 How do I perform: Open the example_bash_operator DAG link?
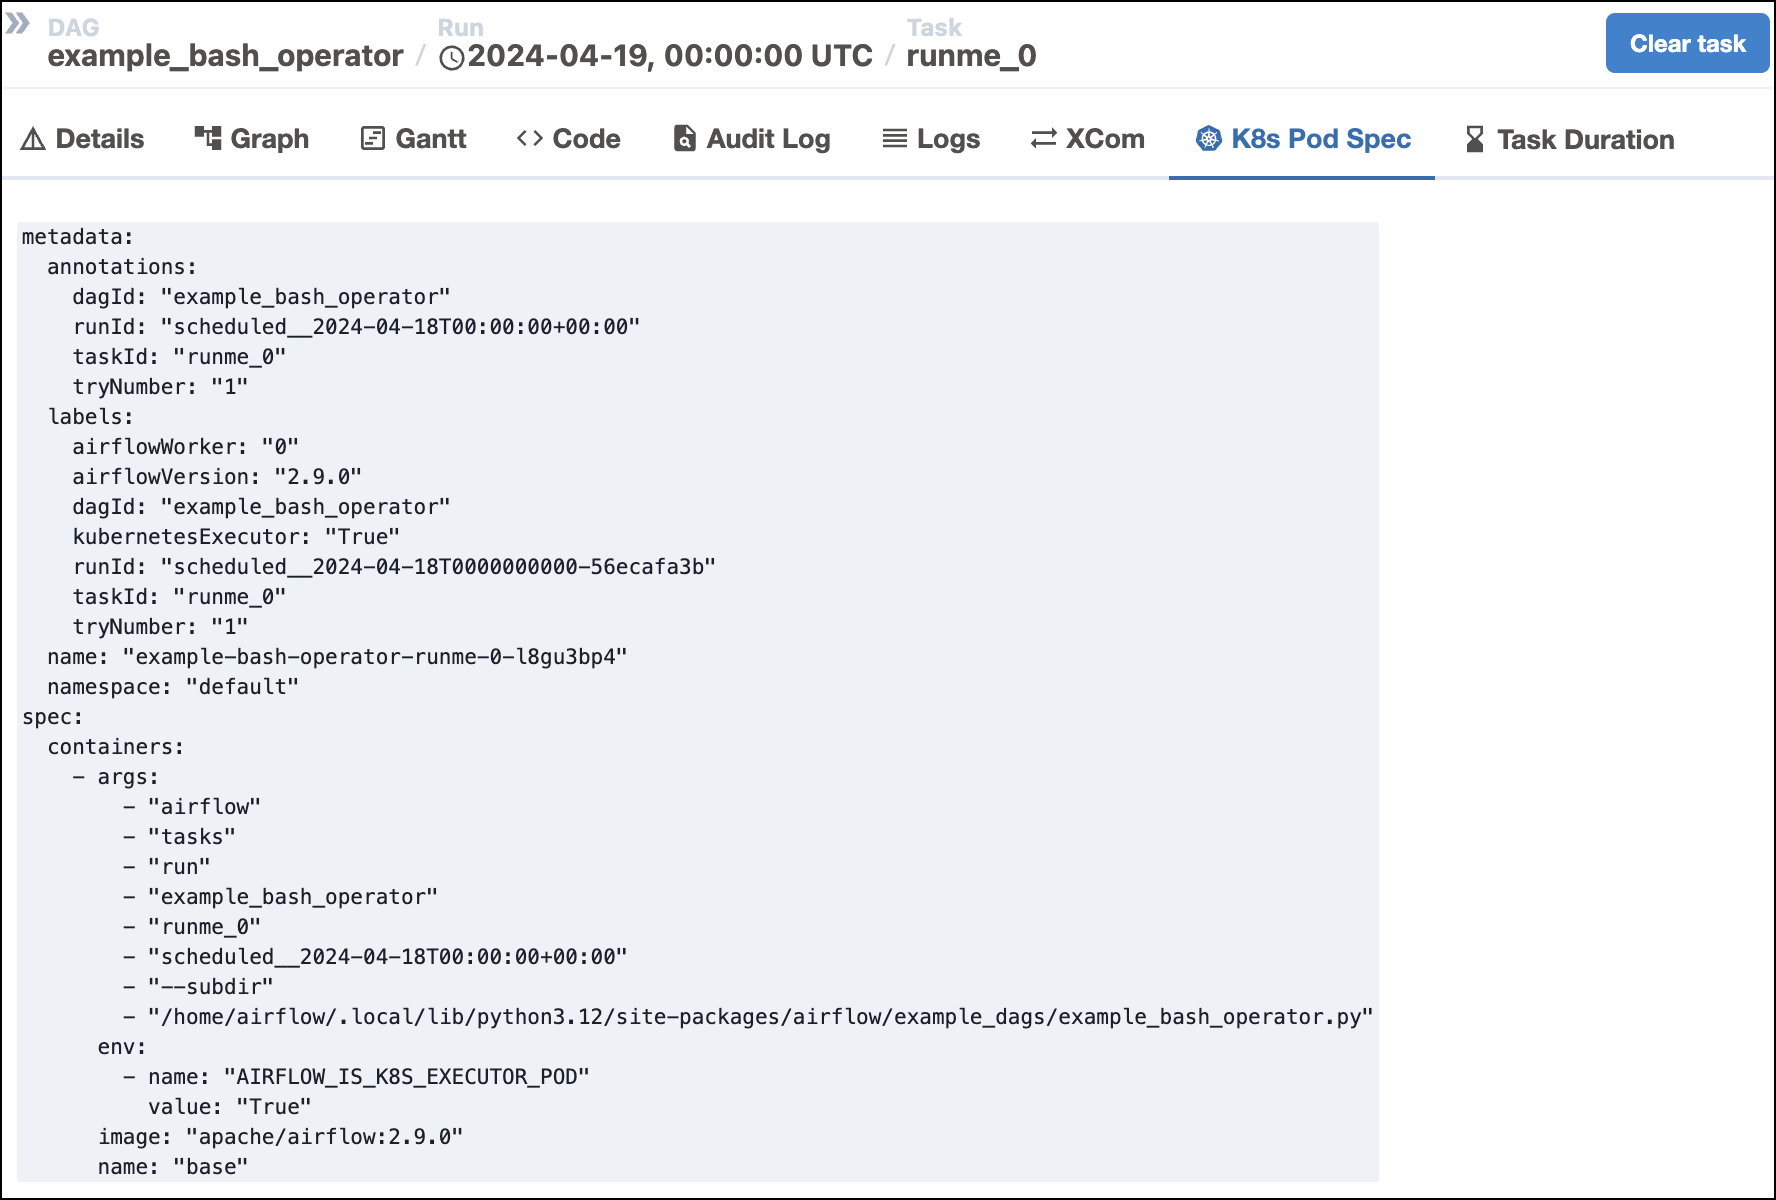point(226,57)
